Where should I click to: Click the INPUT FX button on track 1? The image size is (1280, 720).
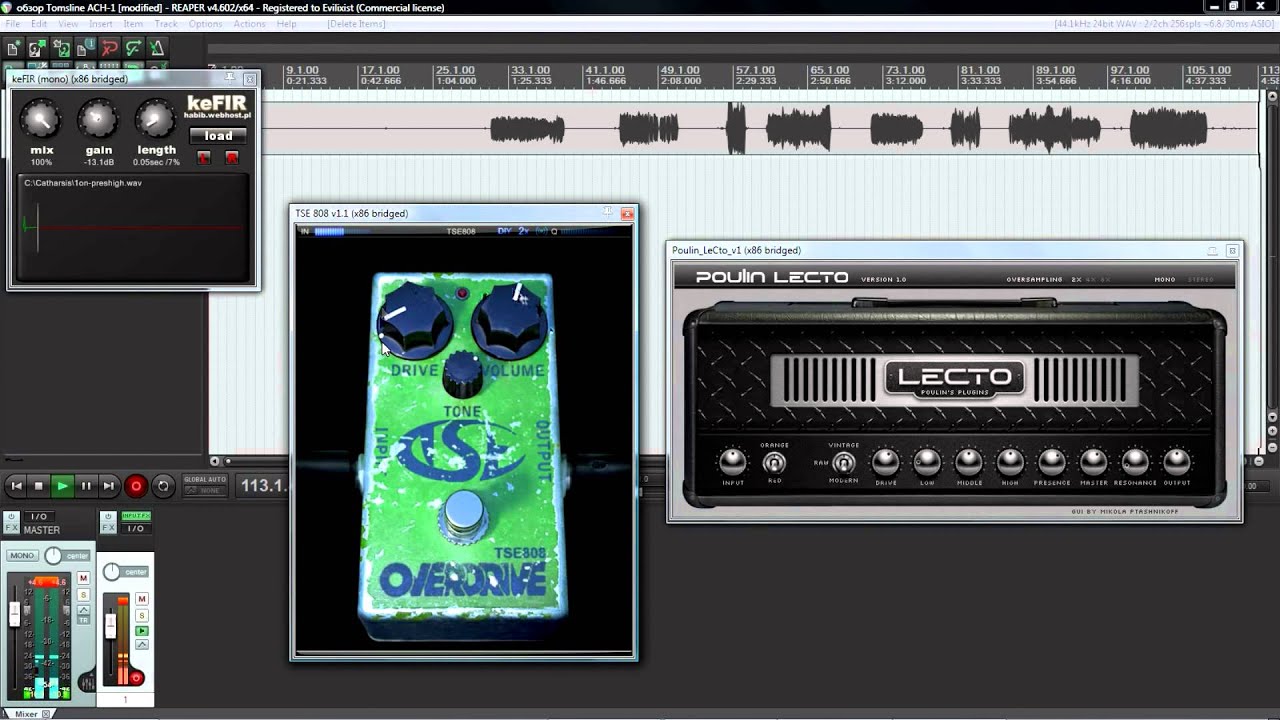pyautogui.click(x=135, y=515)
